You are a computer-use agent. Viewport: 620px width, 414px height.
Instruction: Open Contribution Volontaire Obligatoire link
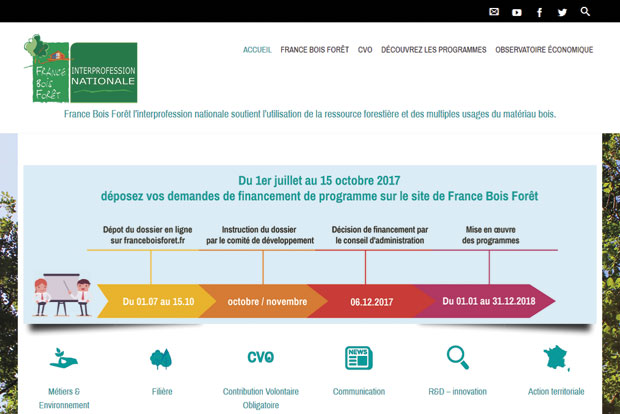pos(261,398)
